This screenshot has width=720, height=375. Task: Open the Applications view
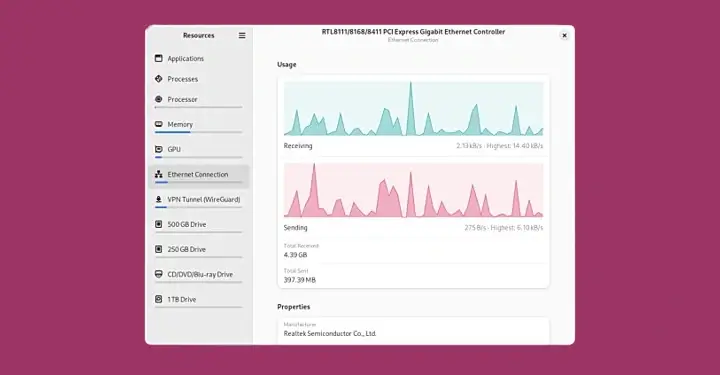(198, 59)
